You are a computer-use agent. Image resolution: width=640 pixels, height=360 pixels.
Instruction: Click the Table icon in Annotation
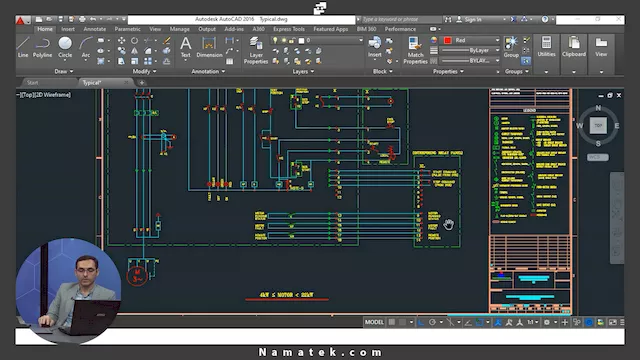tap(230, 61)
